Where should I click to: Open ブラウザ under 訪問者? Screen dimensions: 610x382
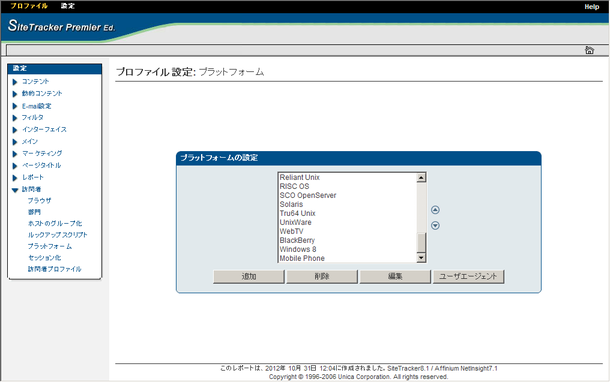[39, 201]
